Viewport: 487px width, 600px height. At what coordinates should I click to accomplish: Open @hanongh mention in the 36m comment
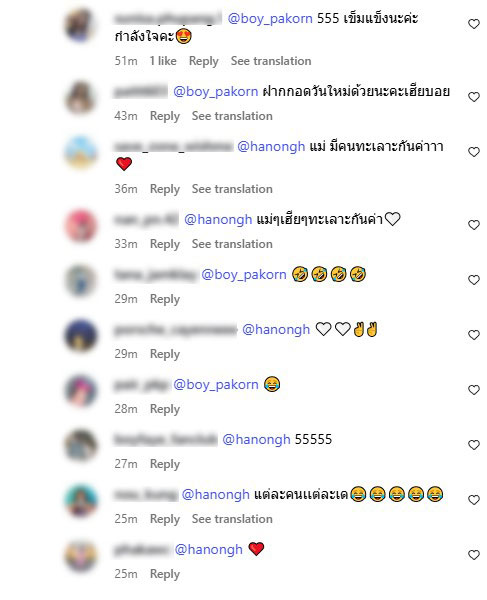click(x=271, y=147)
